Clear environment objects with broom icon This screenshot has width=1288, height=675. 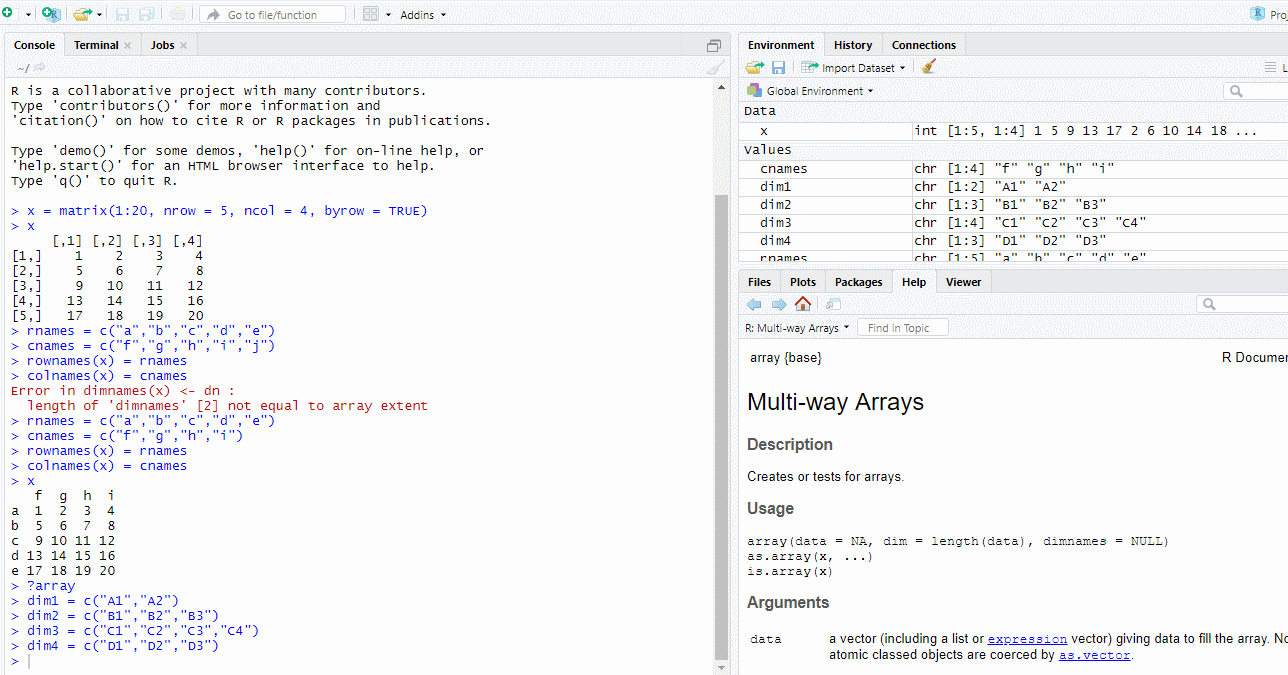pos(929,67)
